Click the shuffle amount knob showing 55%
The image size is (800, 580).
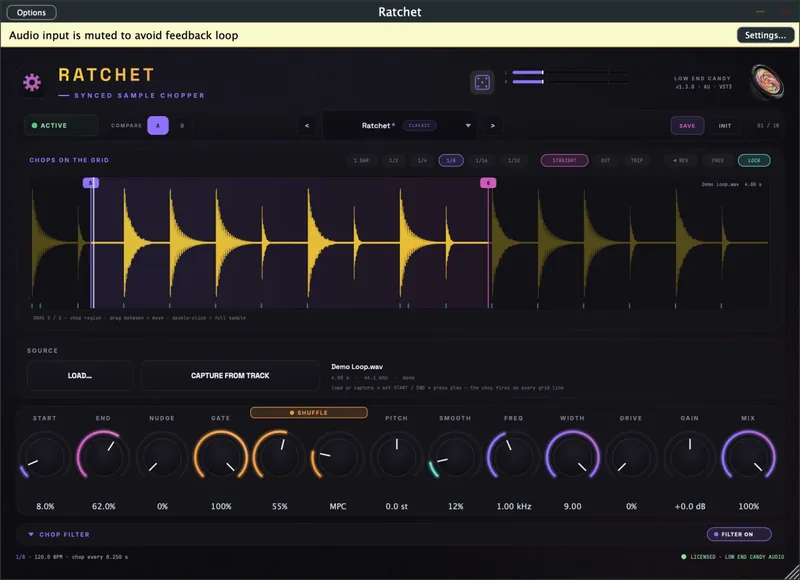pos(279,456)
